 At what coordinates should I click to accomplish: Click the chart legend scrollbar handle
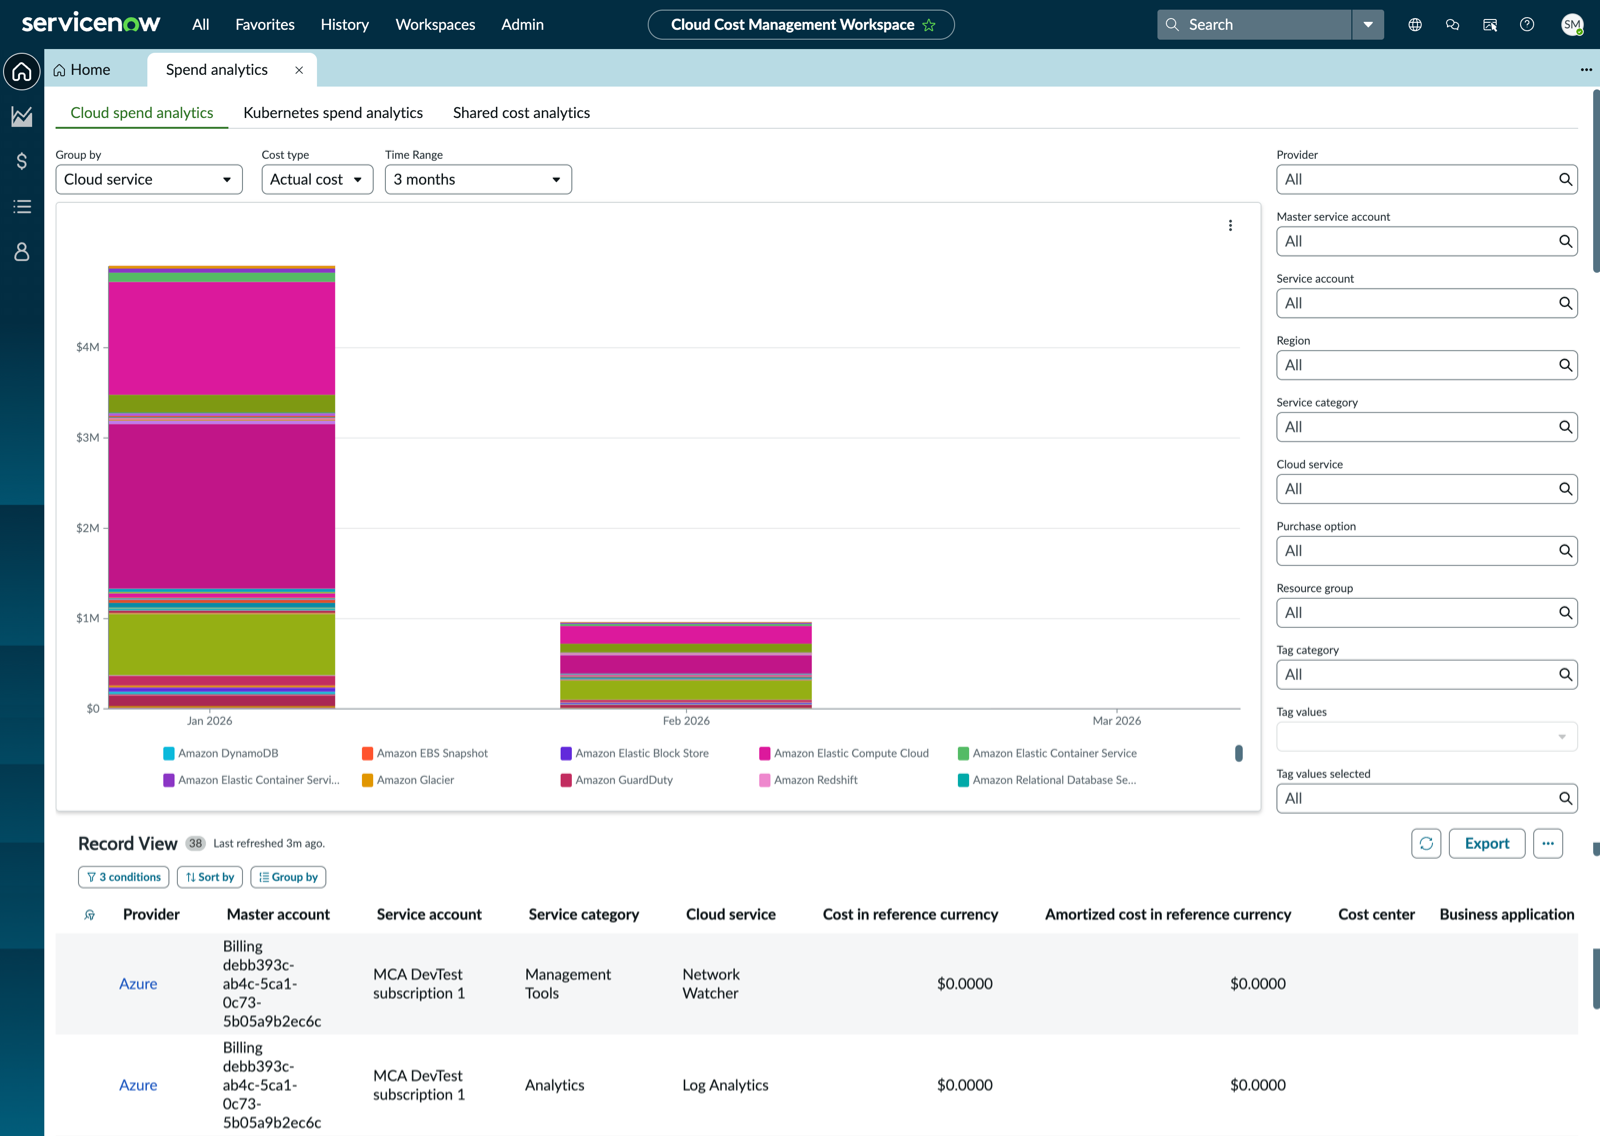[x=1239, y=754]
